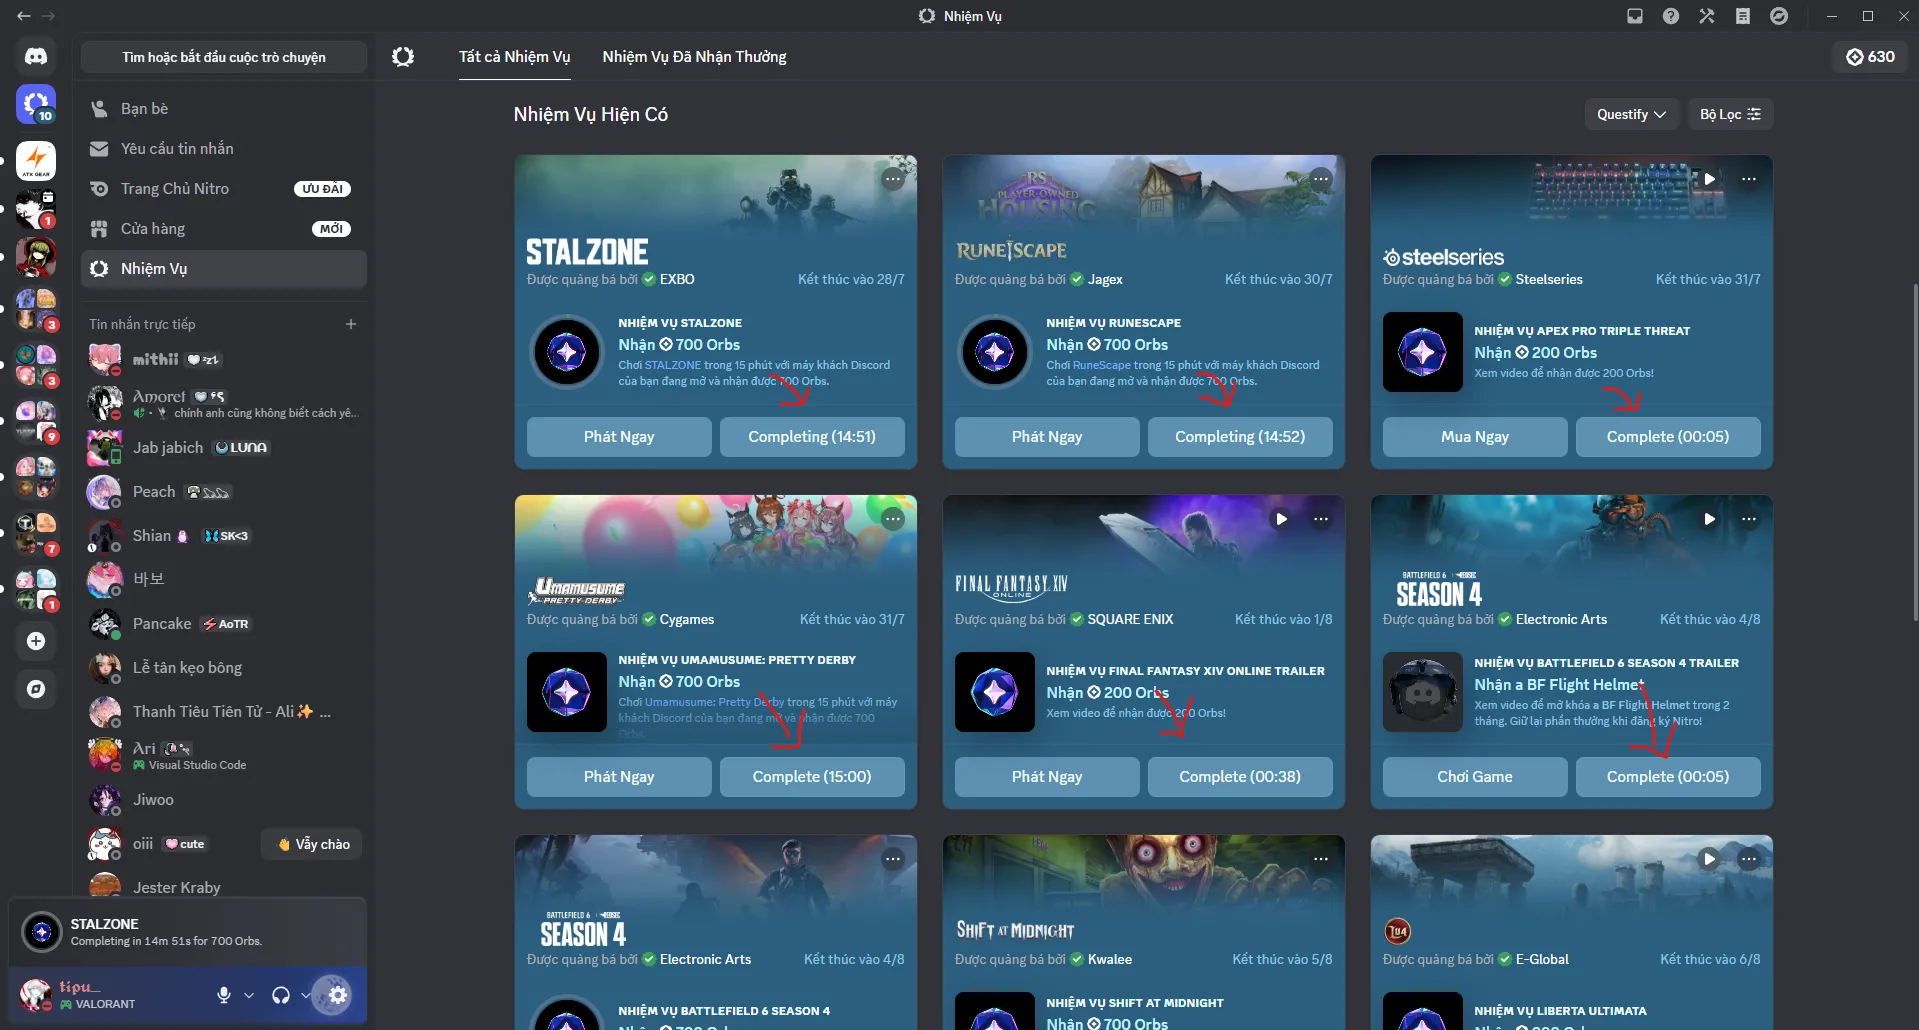Screen dimensions: 1919x1030
Task: Click the Add a Server plus icon
Action: pyautogui.click(x=36, y=641)
